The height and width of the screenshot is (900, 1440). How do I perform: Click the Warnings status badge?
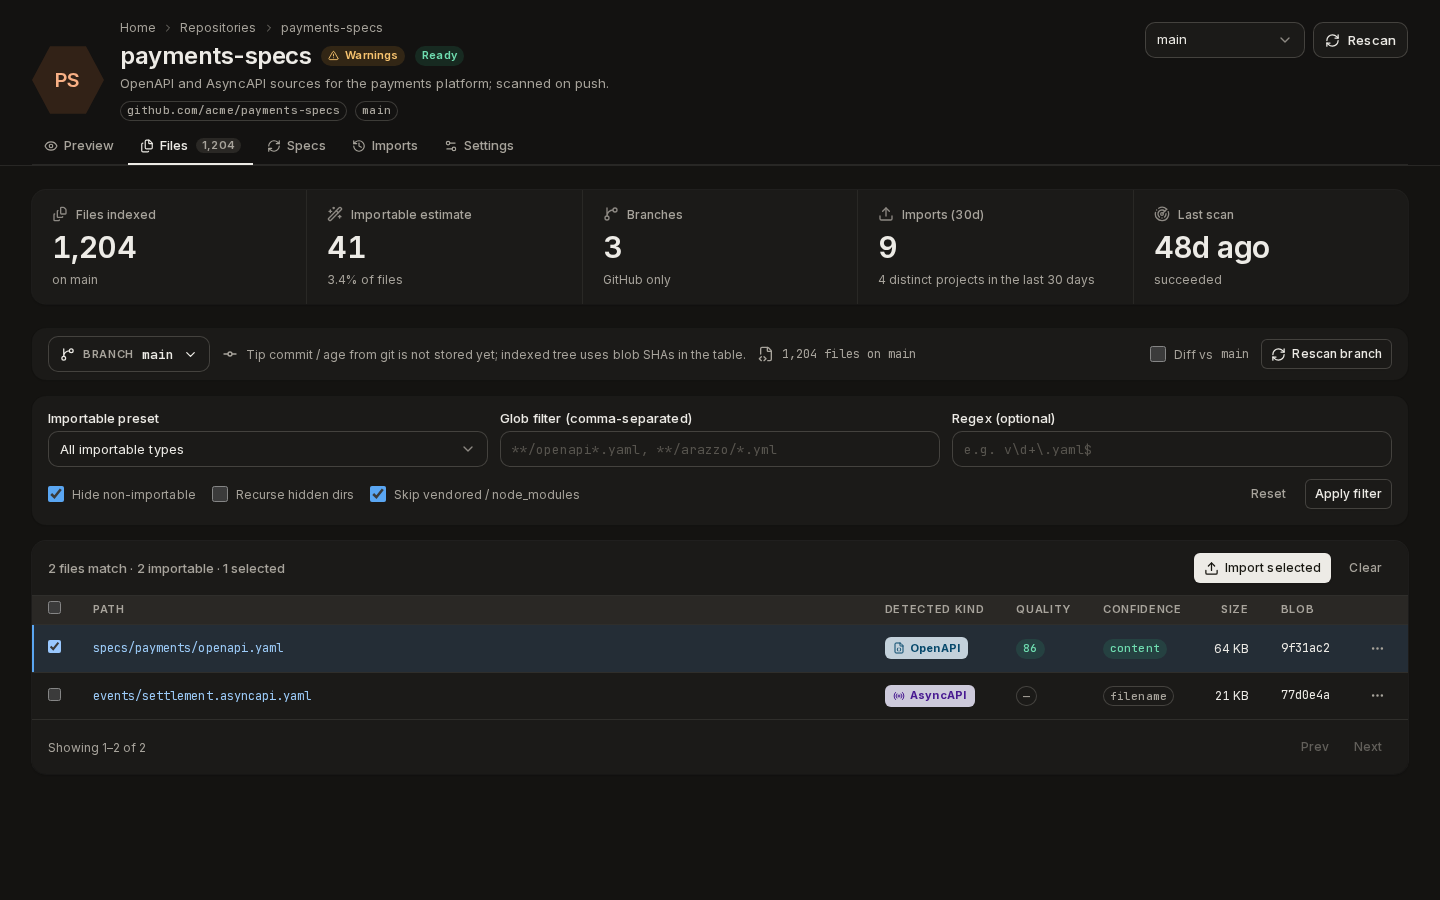[x=363, y=55]
